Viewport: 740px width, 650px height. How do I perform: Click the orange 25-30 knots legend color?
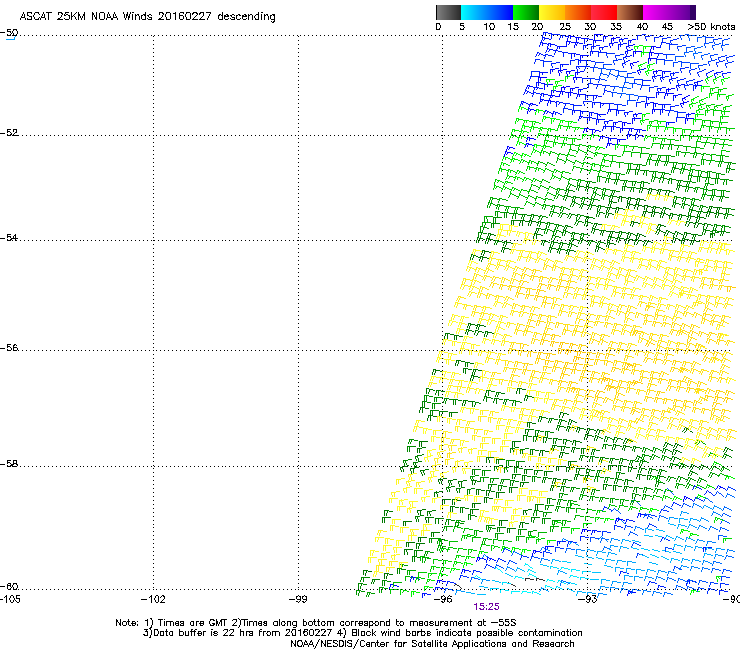(x=578, y=12)
